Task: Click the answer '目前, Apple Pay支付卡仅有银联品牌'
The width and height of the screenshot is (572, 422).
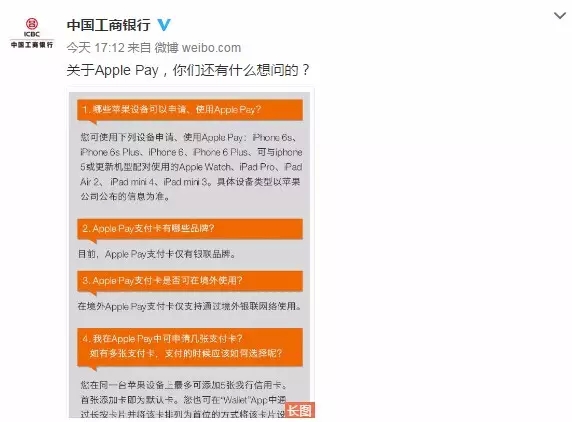Action: pos(157,254)
